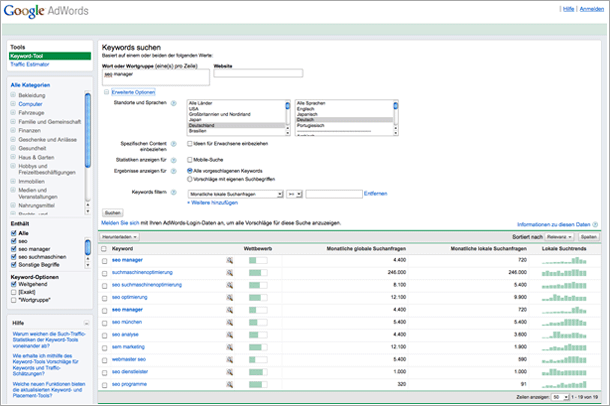Screen dimensions: 610x406
Task: Expand the Computer category
Action: [x=13, y=104]
